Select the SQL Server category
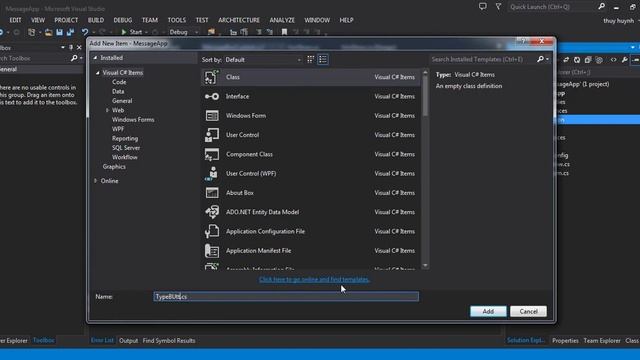Screen dimensions: 640x360 [x=126, y=148]
